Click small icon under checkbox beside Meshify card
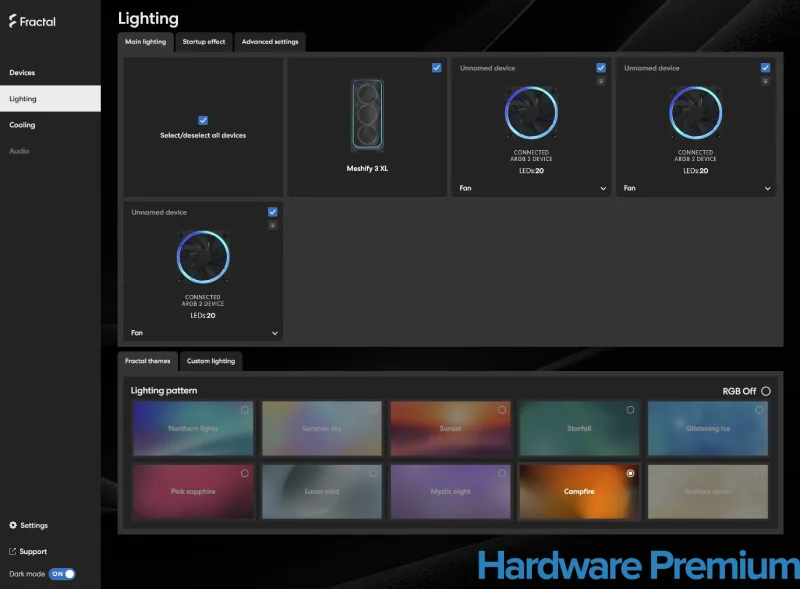 (601, 81)
